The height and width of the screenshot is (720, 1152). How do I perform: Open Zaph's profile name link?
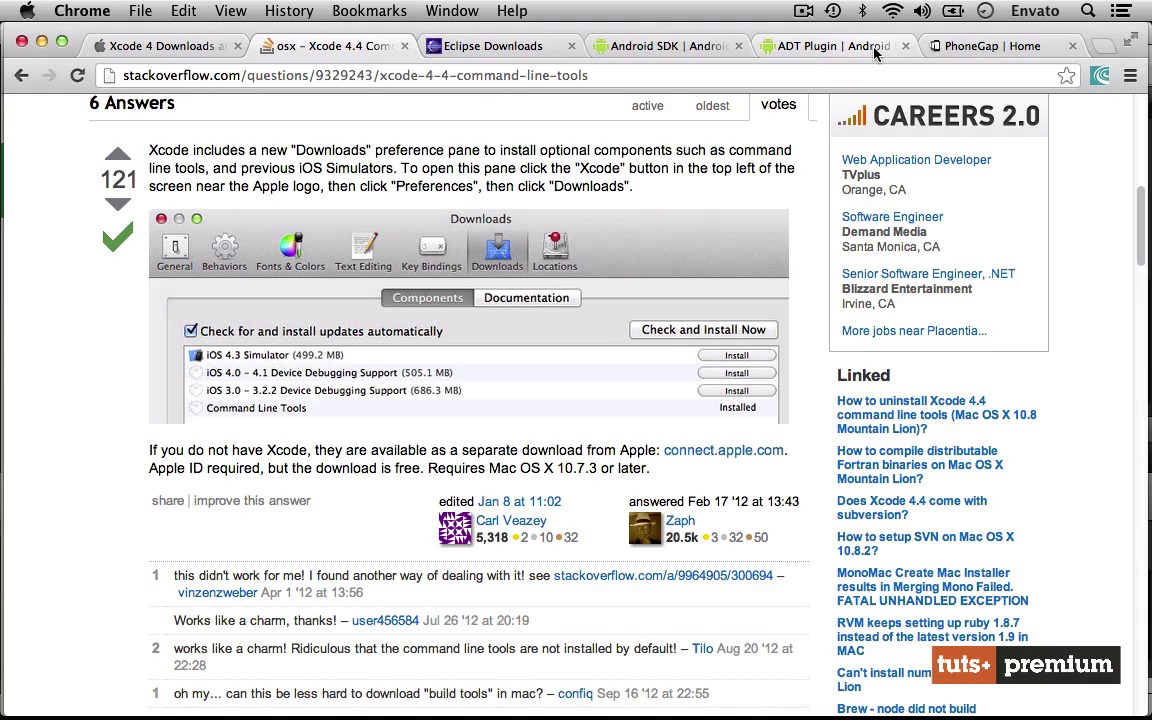pos(680,520)
